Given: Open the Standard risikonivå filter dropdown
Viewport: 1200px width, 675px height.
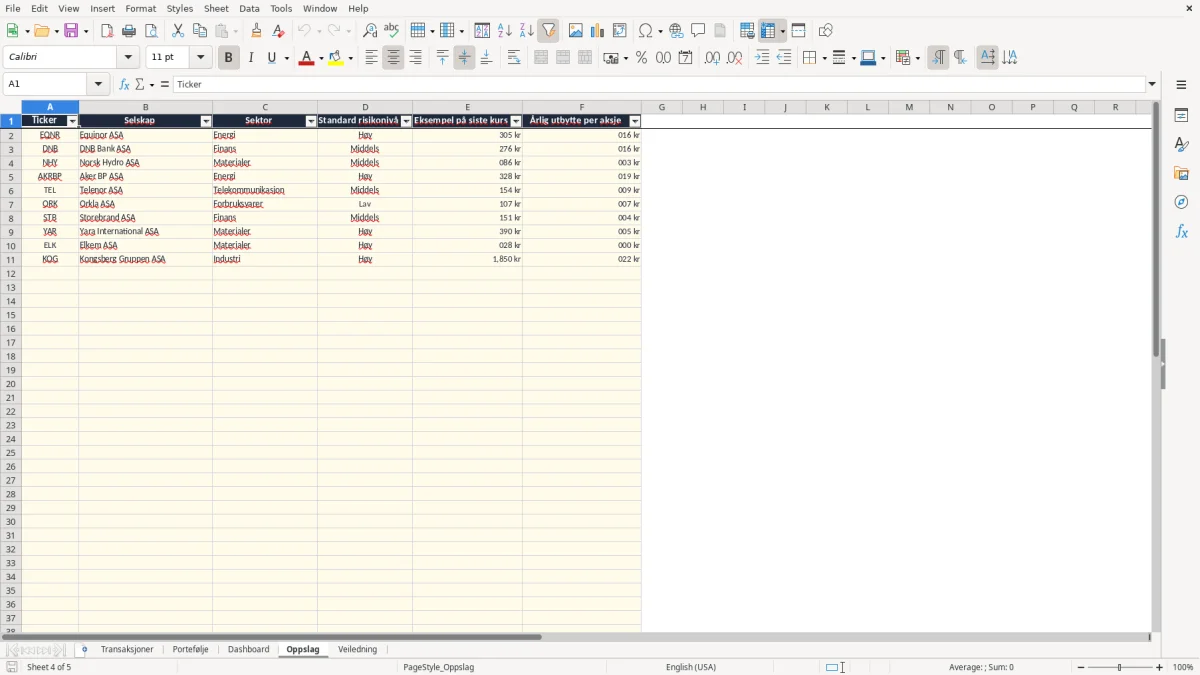Looking at the screenshot, I should tap(406, 121).
